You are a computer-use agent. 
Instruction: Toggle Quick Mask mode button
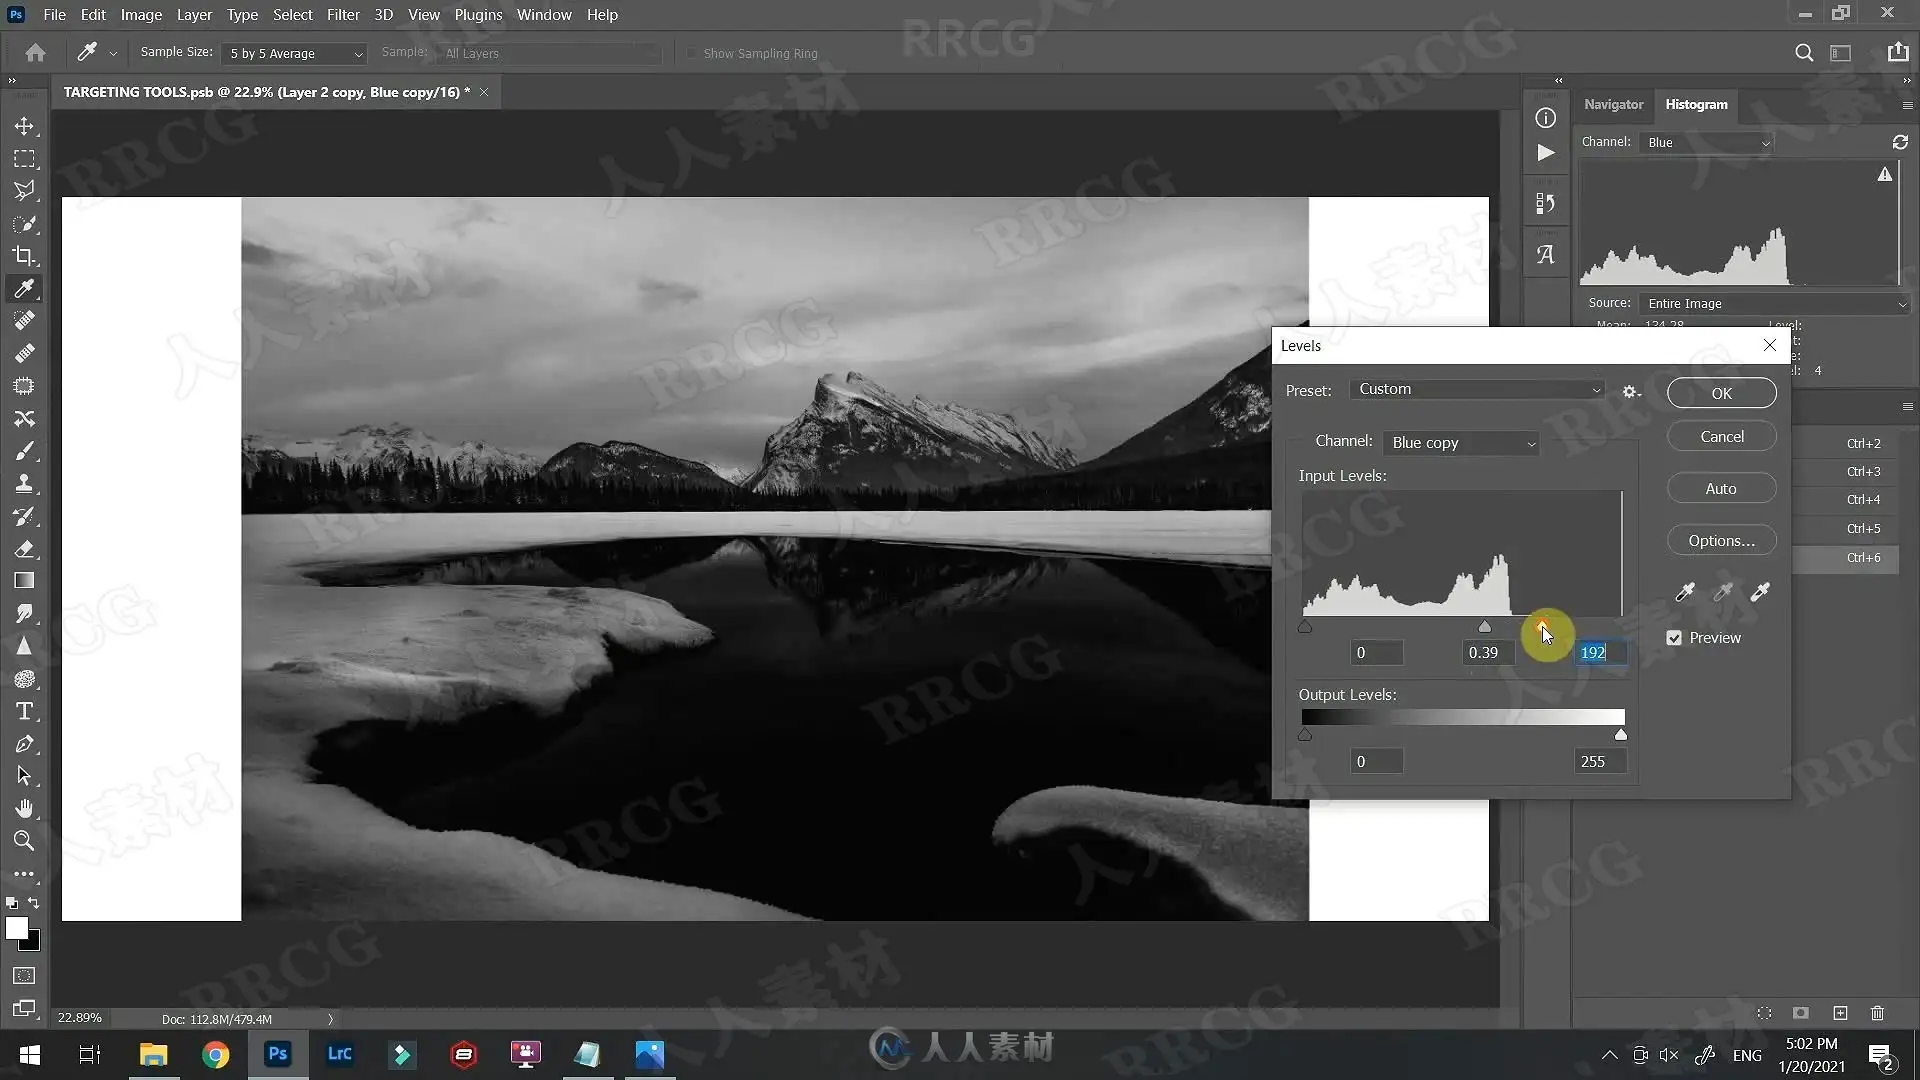[x=25, y=976]
